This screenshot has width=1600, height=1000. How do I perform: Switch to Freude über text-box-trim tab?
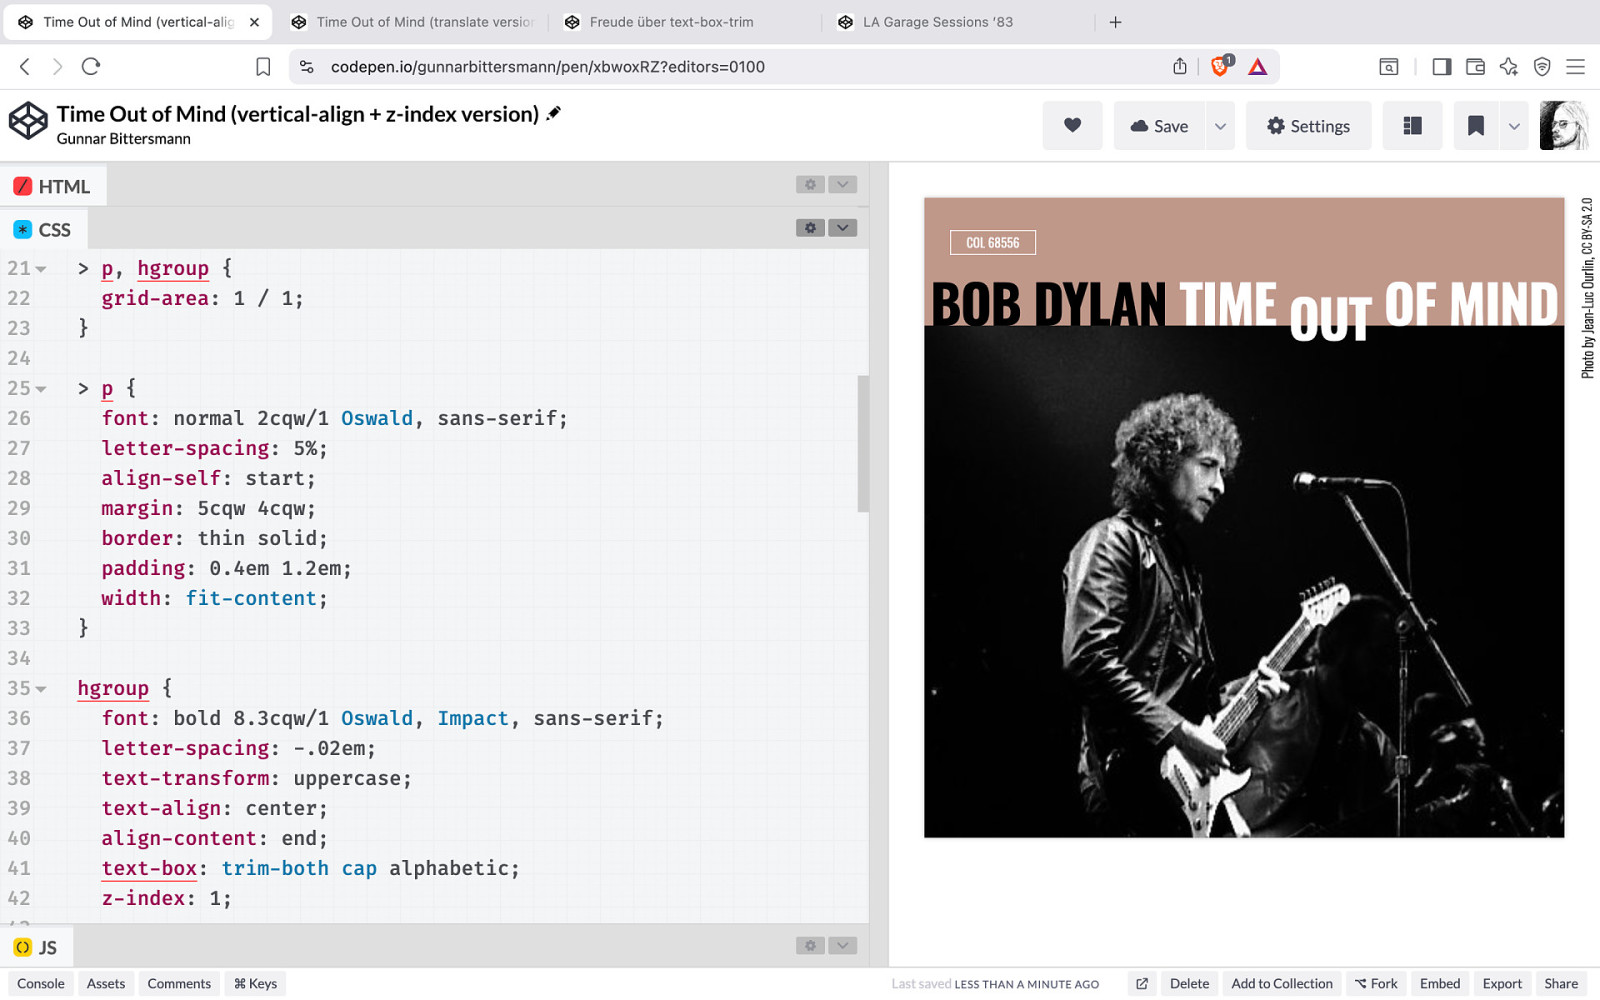tap(685, 22)
